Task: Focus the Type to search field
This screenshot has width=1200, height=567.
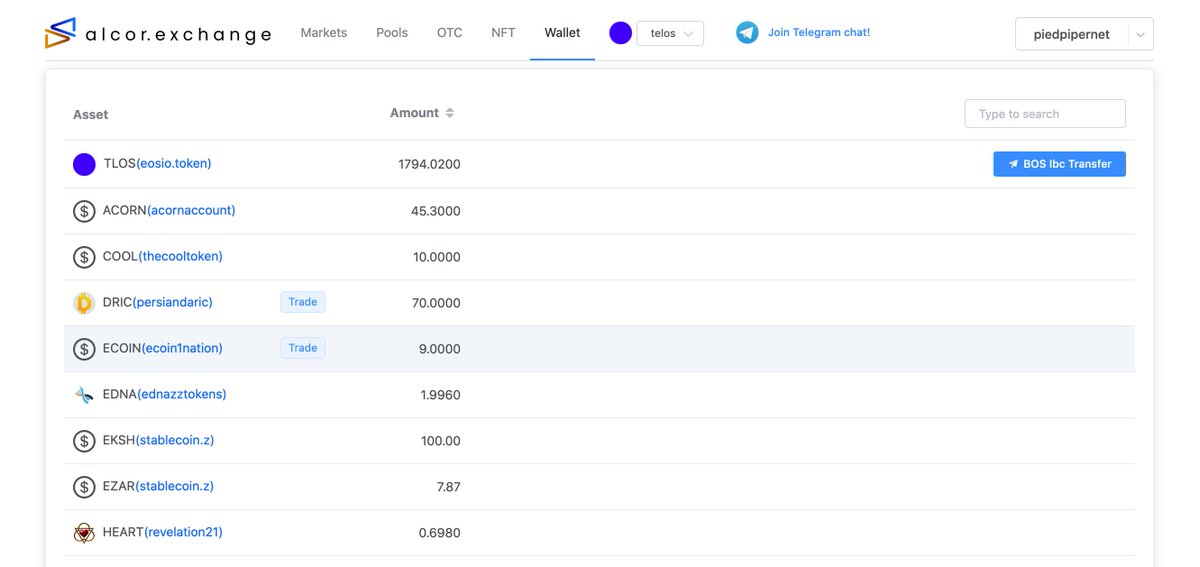Action: (1045, 114)
